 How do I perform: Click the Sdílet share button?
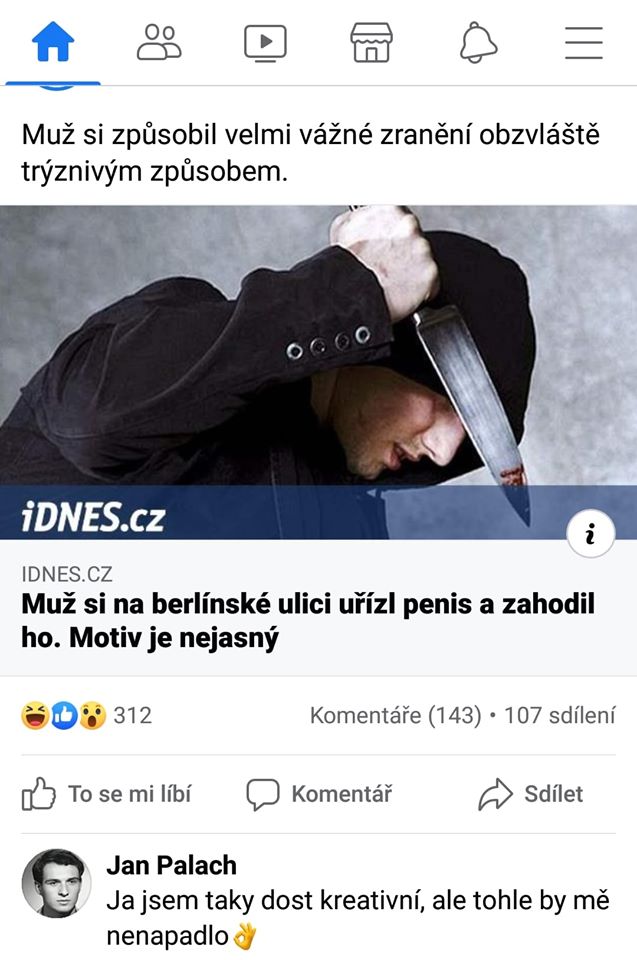point(530,794)
